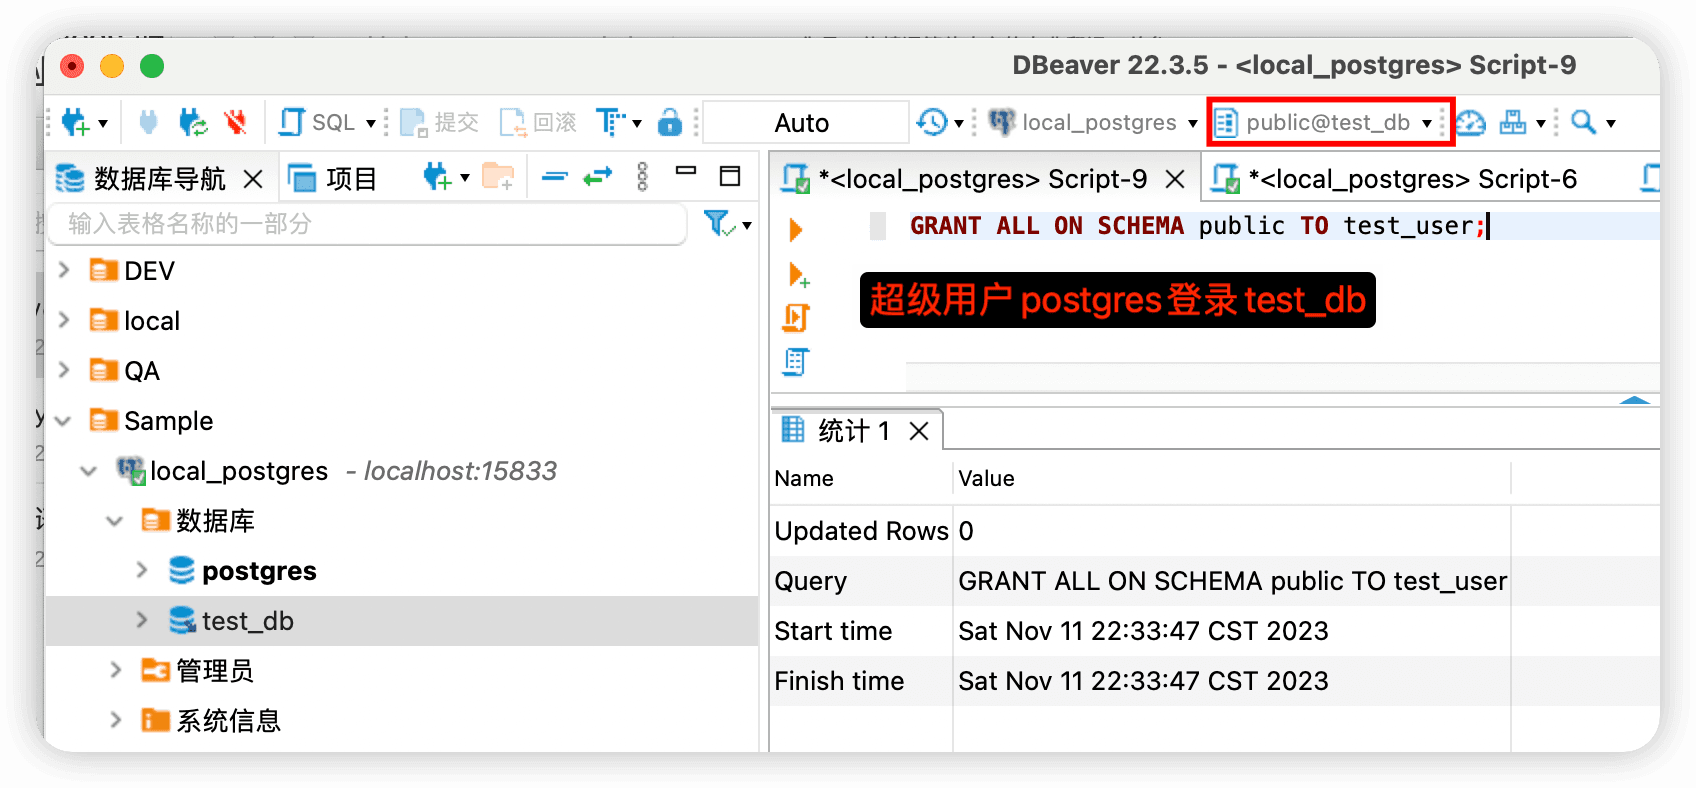Close the 统计 1 result tab
The width and height of the screenshot is (1696, 788).
[919, 431]
